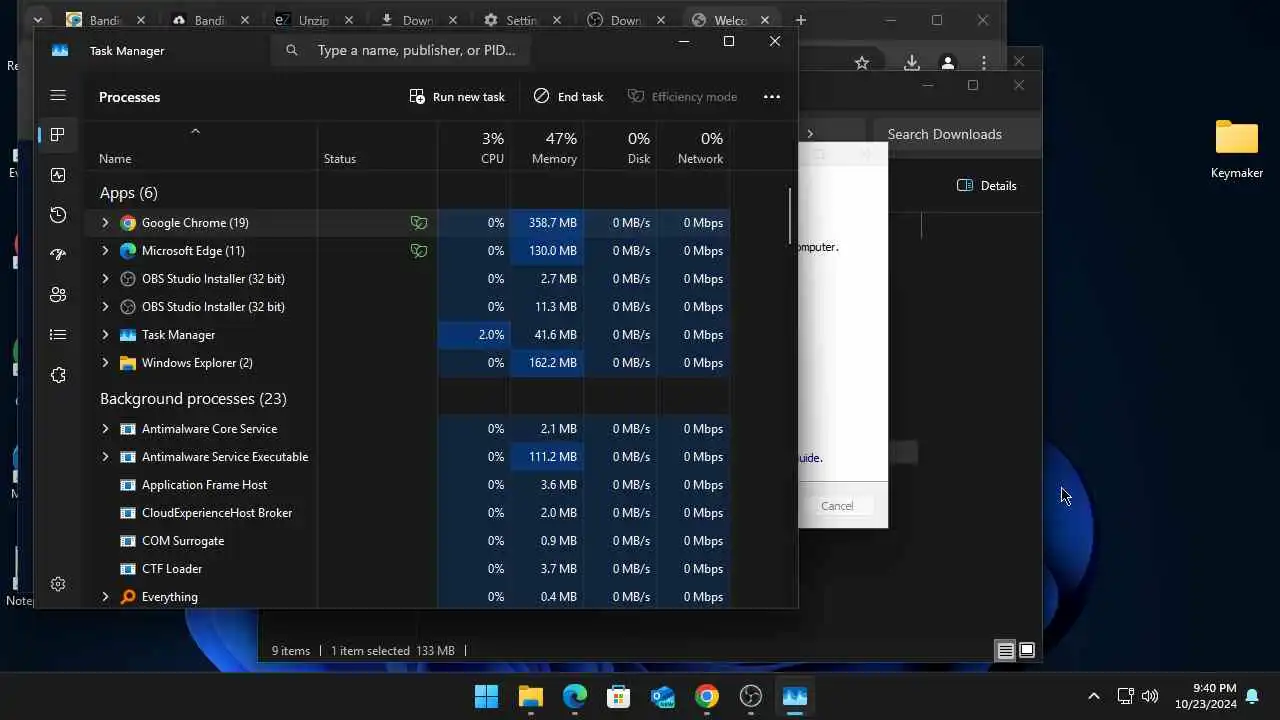Open Task Manager hamburger navigation menu

[58, 95]
